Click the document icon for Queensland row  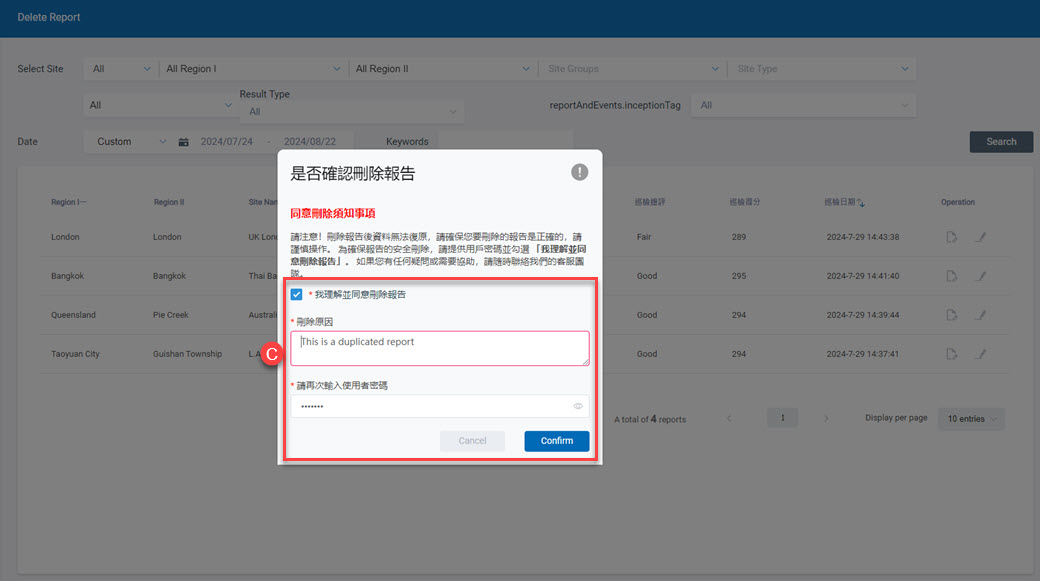point(952,315)
